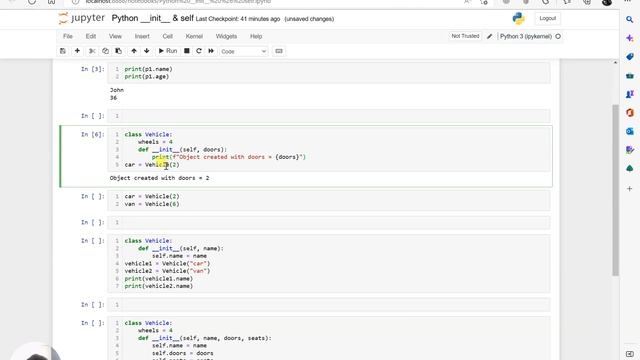Insert a cell below with plus icon
640x360 pixels.
pyautogui.click(x=77, y=51)
